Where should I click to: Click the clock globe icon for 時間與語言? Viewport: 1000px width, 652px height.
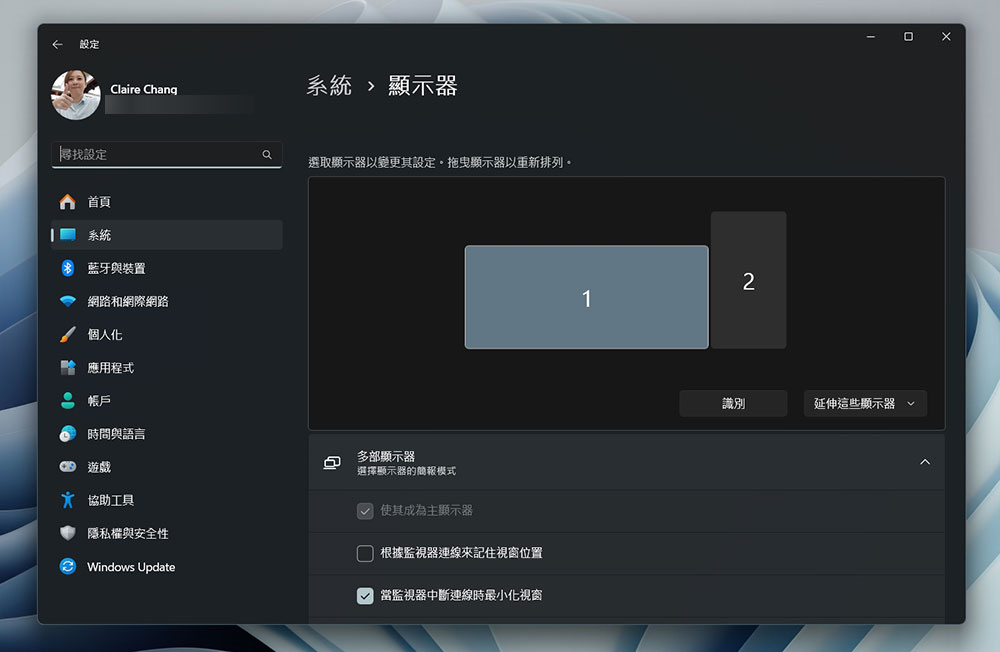[68, 434]
